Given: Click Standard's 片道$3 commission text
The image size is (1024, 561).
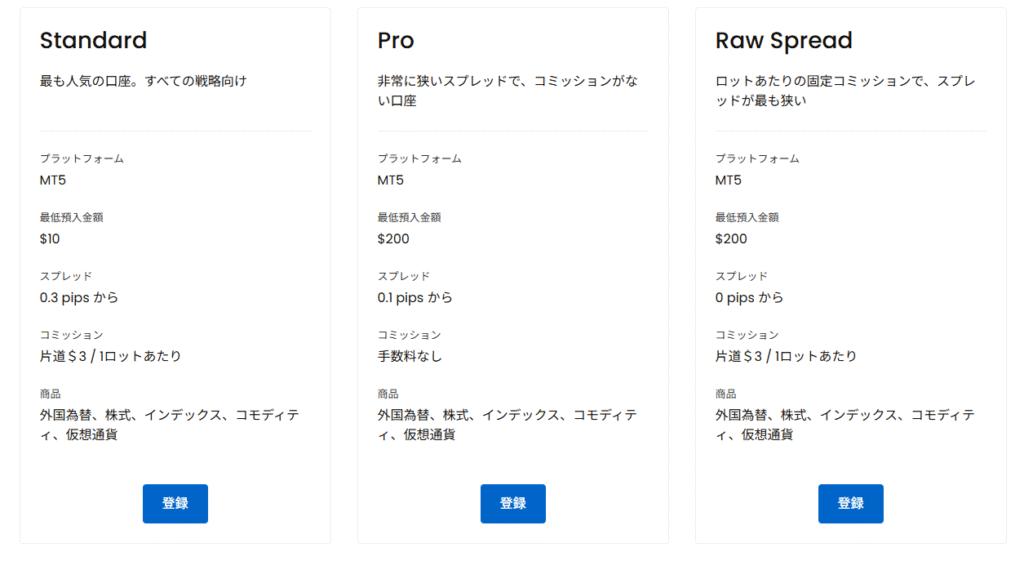Looking at the screenshot, I should pos(110,356).
